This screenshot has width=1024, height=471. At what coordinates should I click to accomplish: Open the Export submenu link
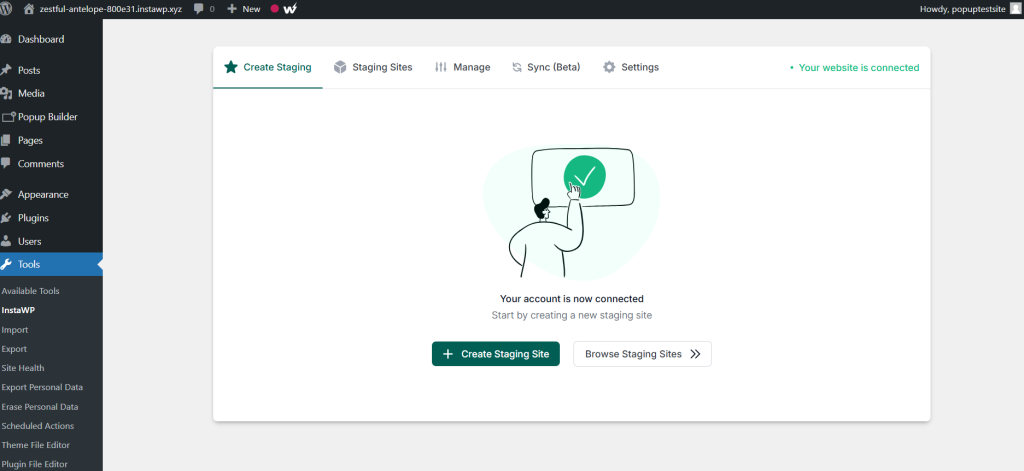point(14,349)
